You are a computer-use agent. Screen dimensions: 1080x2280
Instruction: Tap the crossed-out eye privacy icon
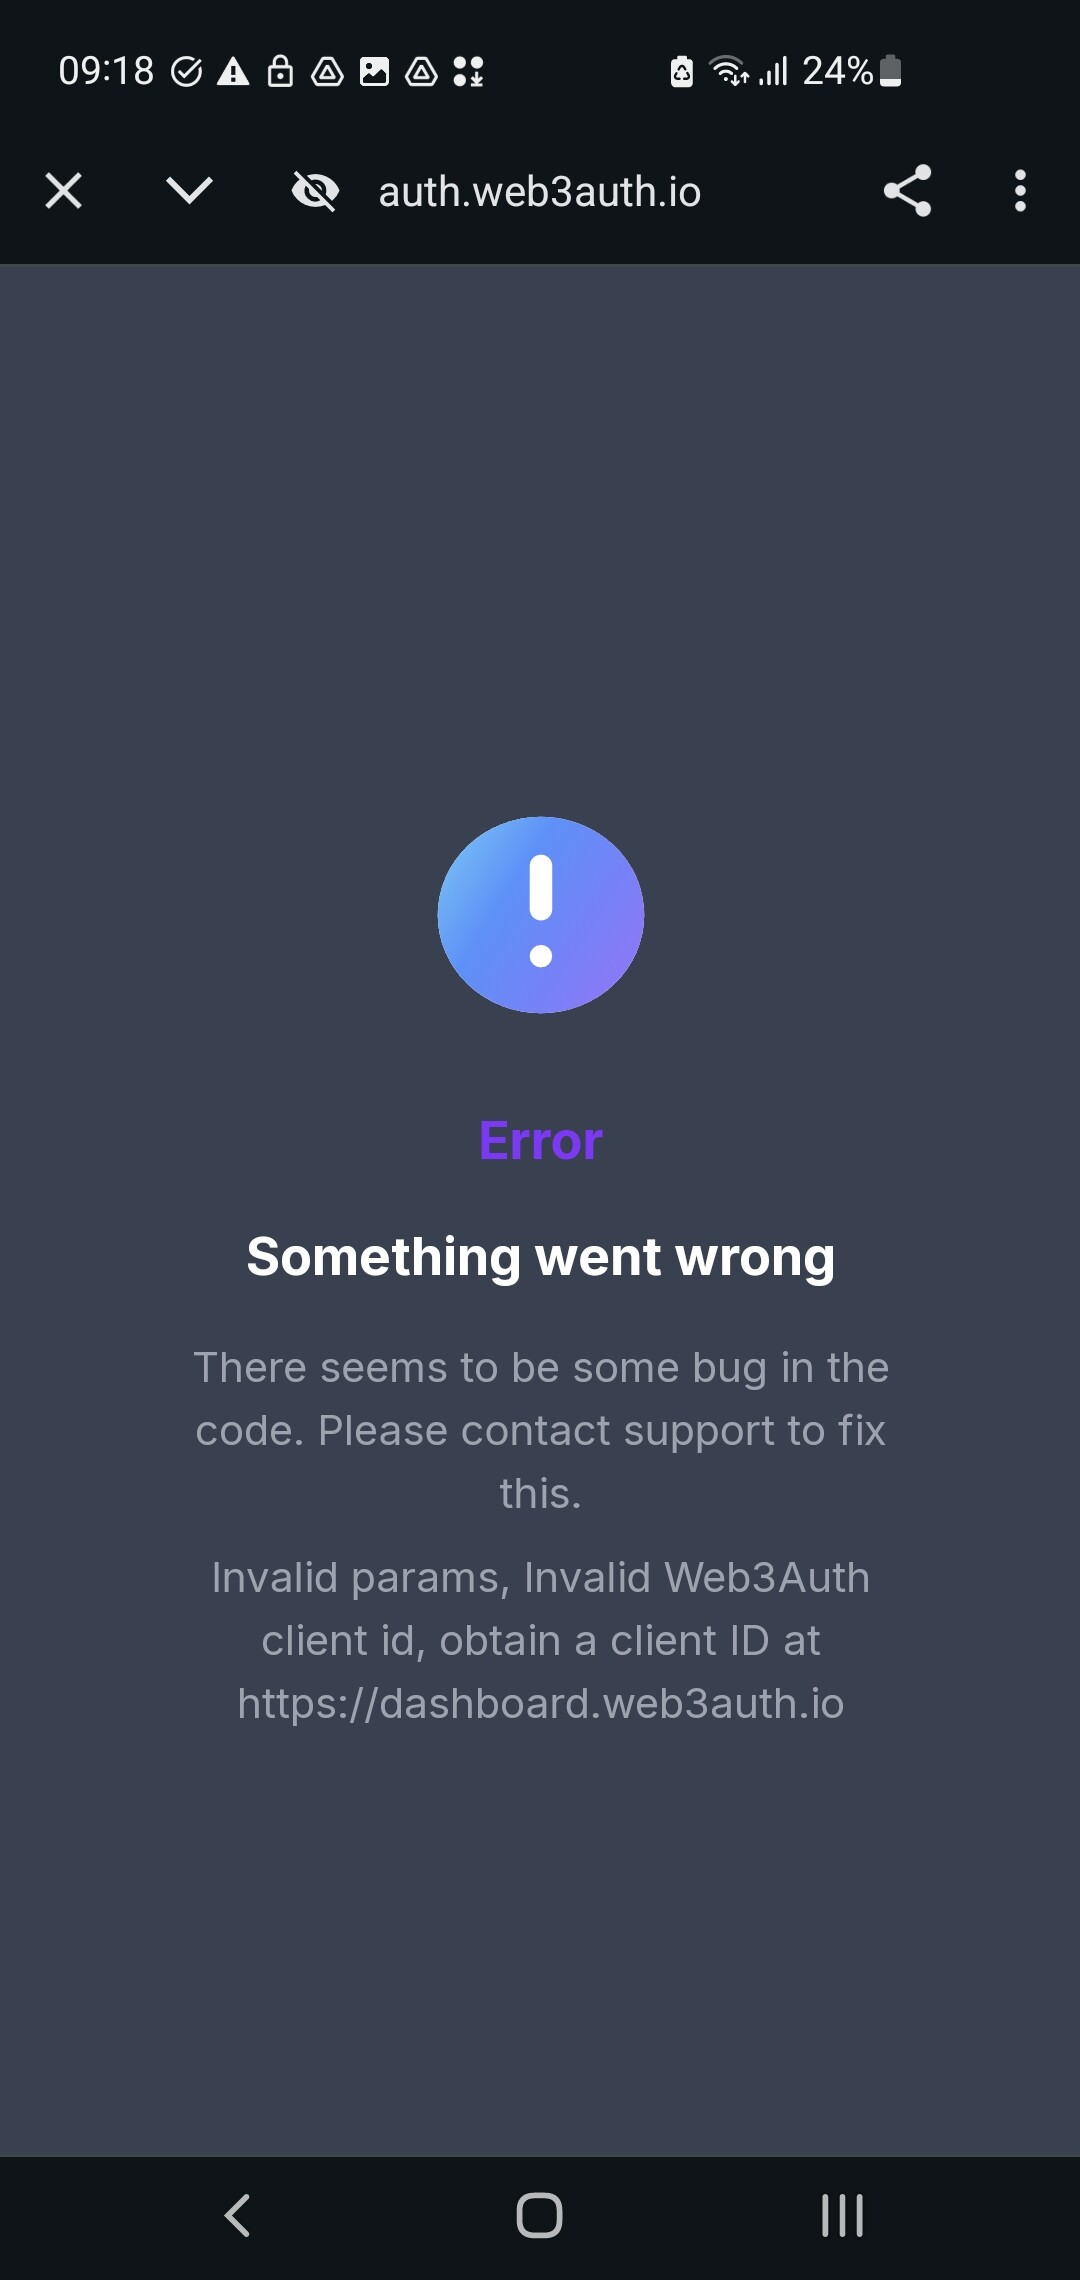pyautogui.click(x=315, y=191)
